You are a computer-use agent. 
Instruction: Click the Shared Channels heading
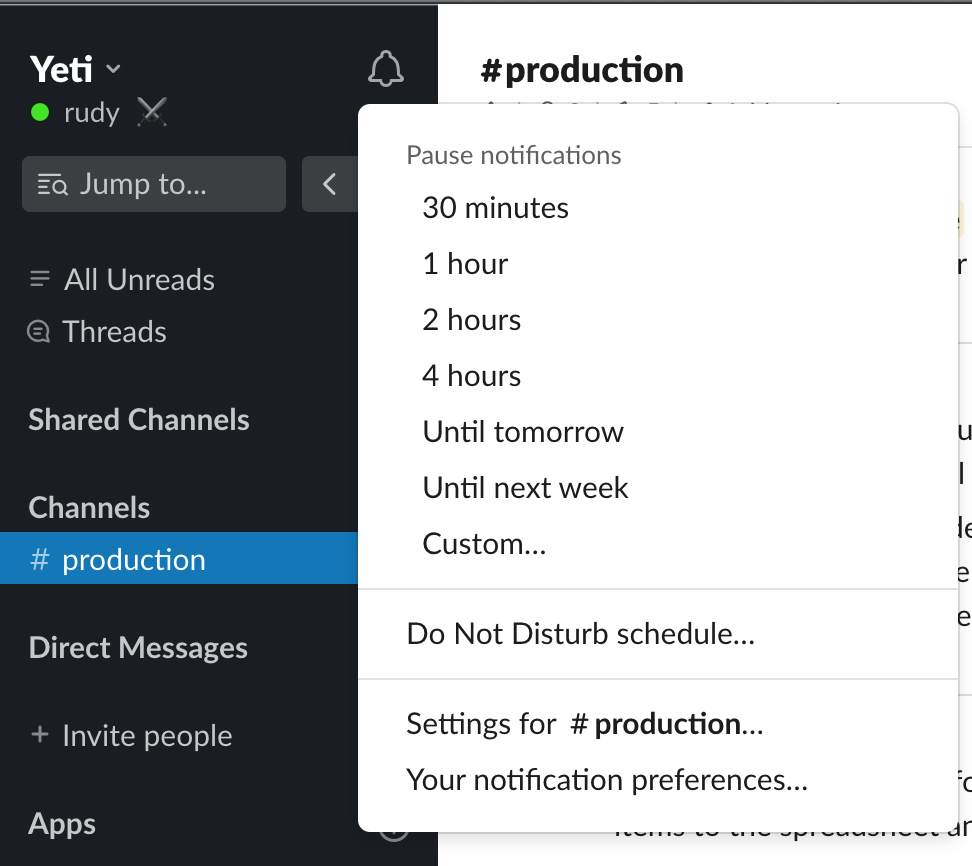coord(139,420)
